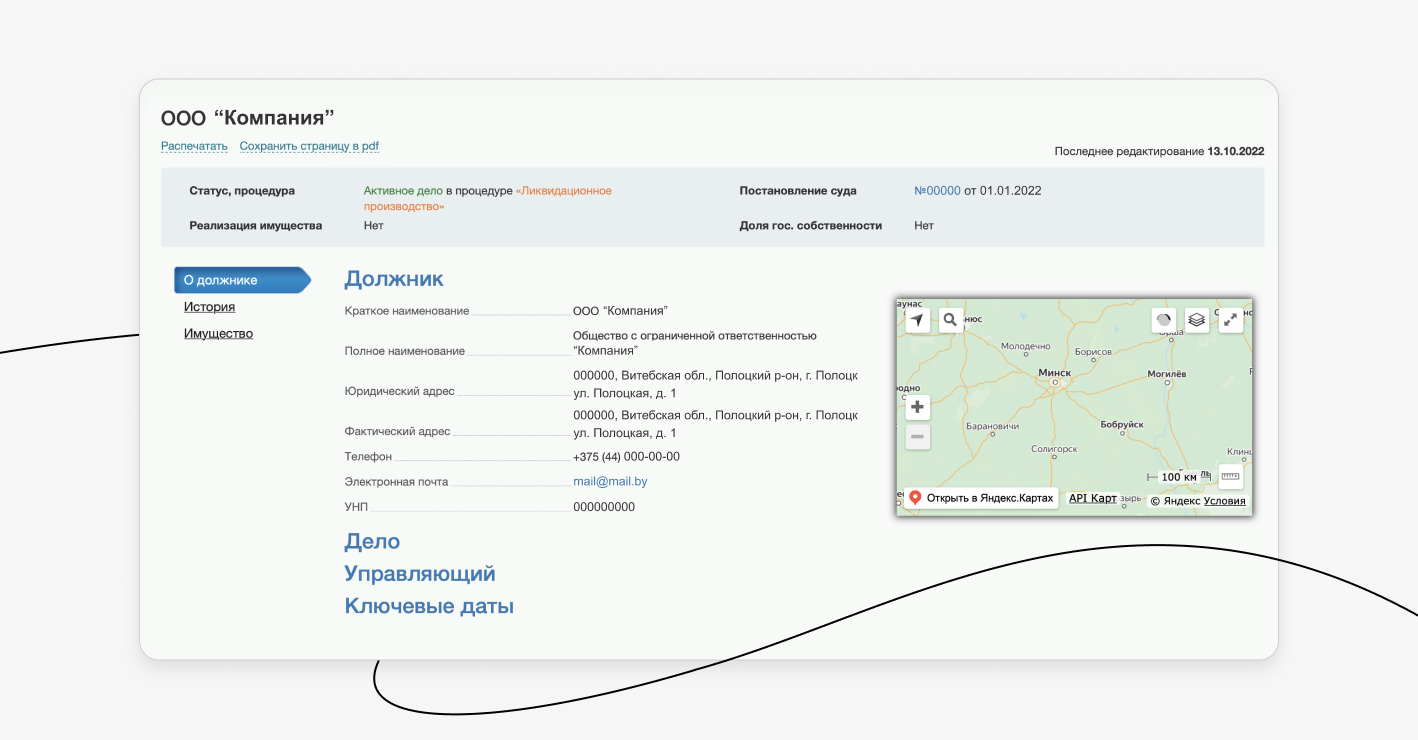Open the История menu item
The width and height of the screenshot is (1418, 740).
[209, 307]
